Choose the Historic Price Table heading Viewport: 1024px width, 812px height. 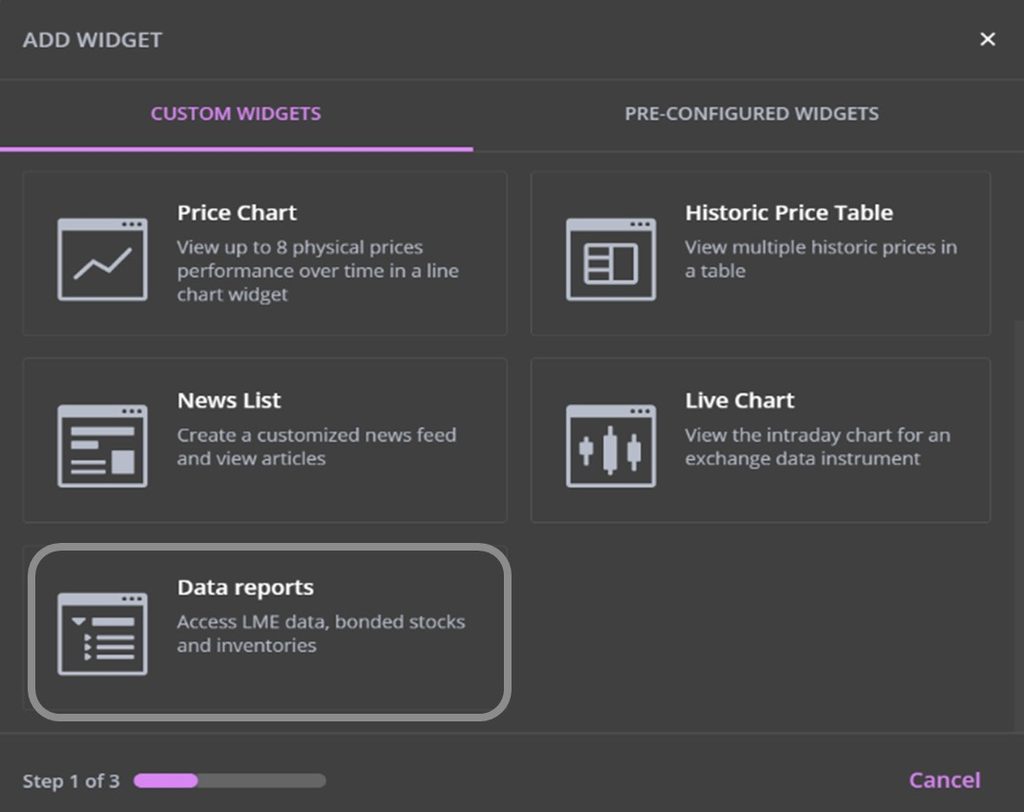[788, 212]
